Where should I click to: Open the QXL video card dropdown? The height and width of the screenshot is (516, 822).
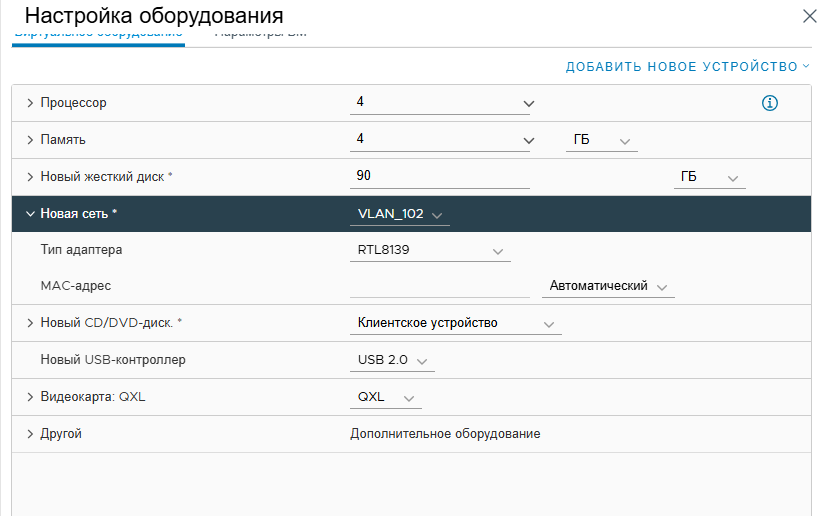point(386,397)
